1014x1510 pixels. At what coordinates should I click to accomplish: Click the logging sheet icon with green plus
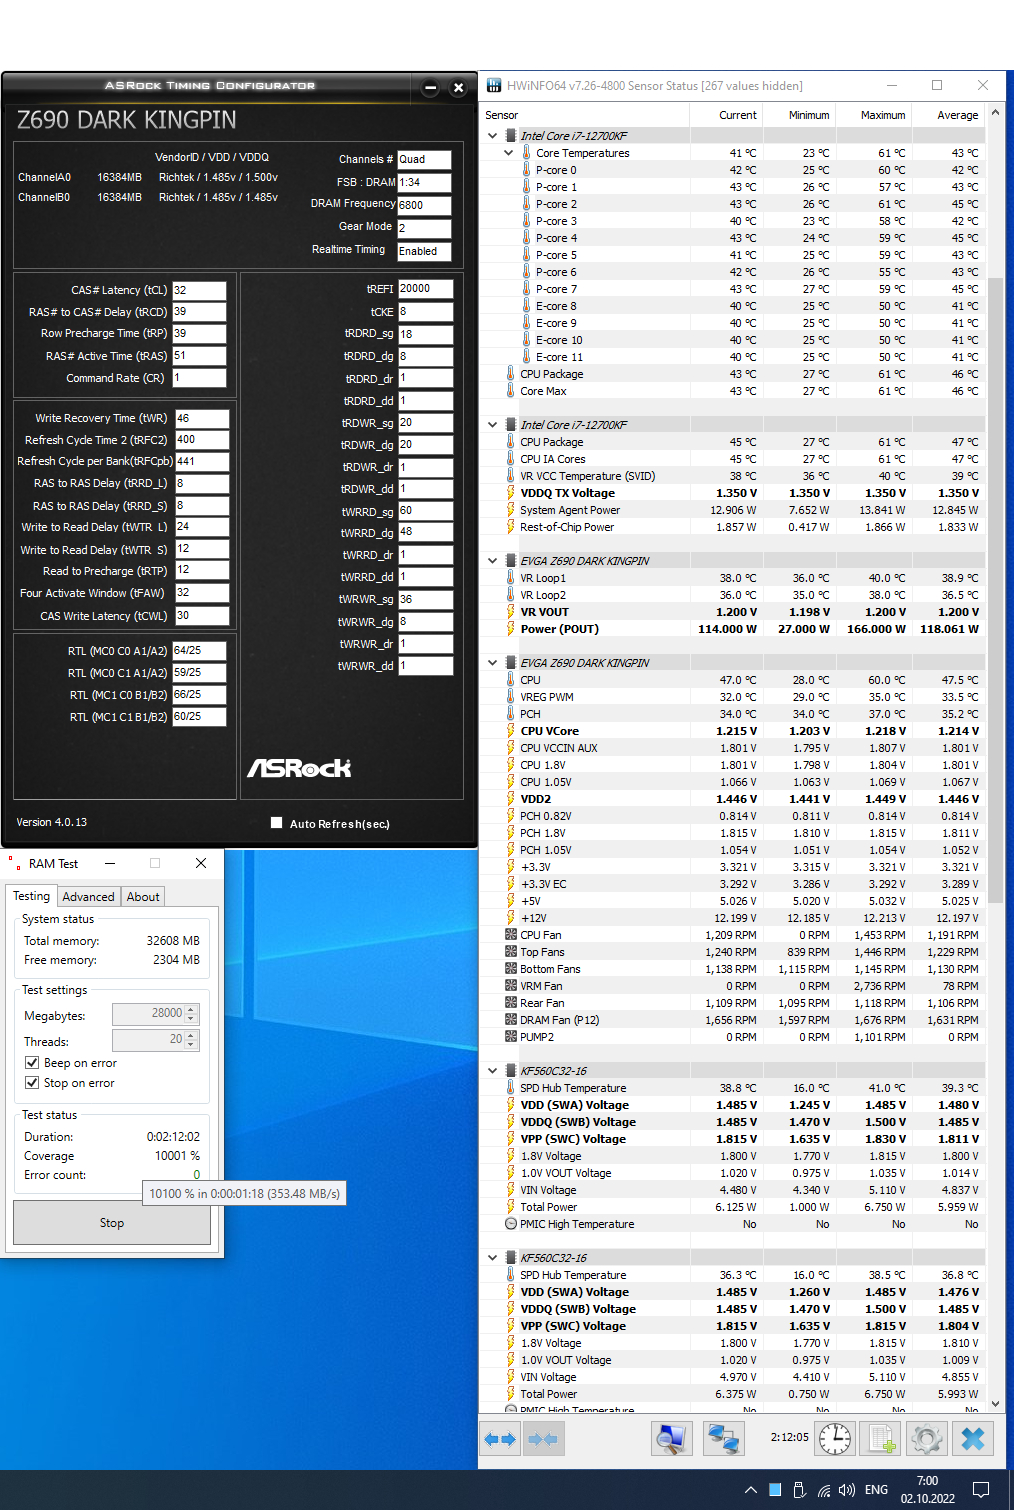pos(881,1439)
